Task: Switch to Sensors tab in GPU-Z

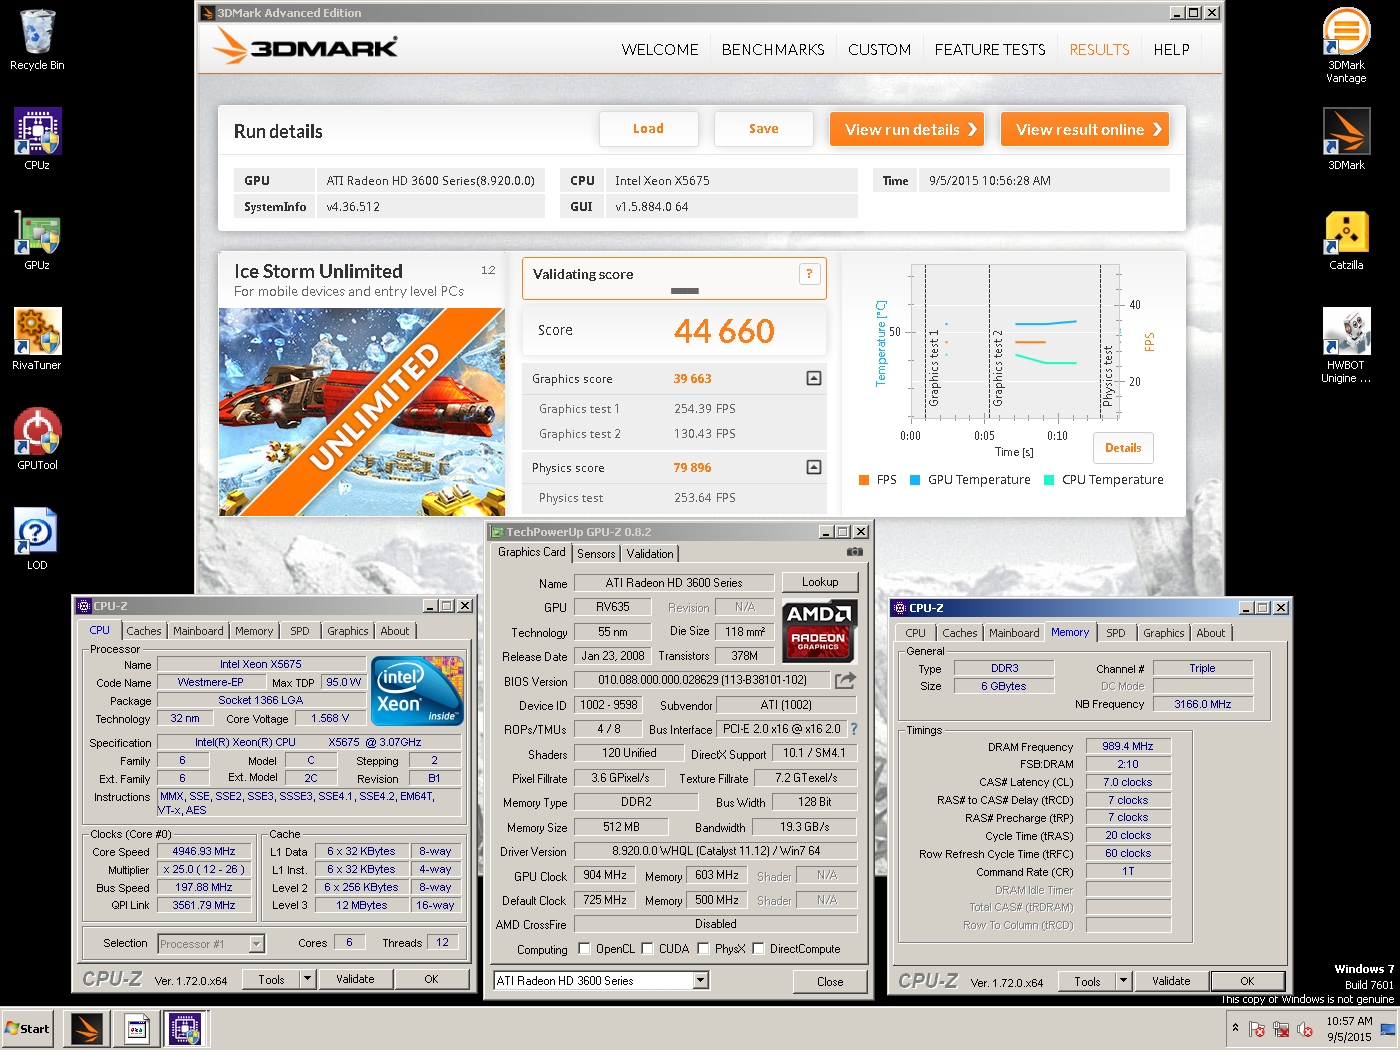Action: (596, 553)
